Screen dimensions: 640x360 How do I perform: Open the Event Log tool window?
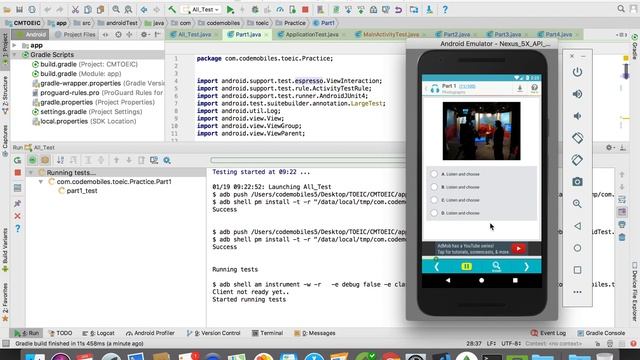[x=549, y=333]
